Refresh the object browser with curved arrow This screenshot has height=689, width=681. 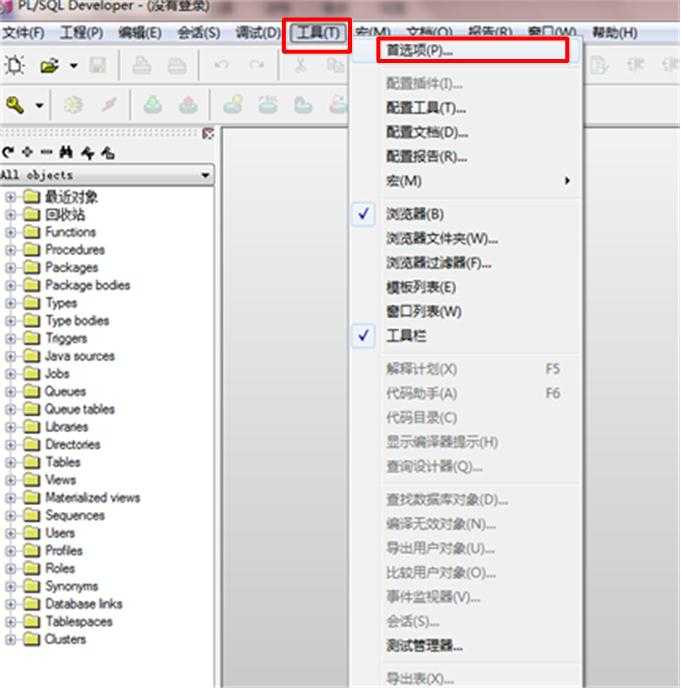pyautogui.click(x=7, y=152)
